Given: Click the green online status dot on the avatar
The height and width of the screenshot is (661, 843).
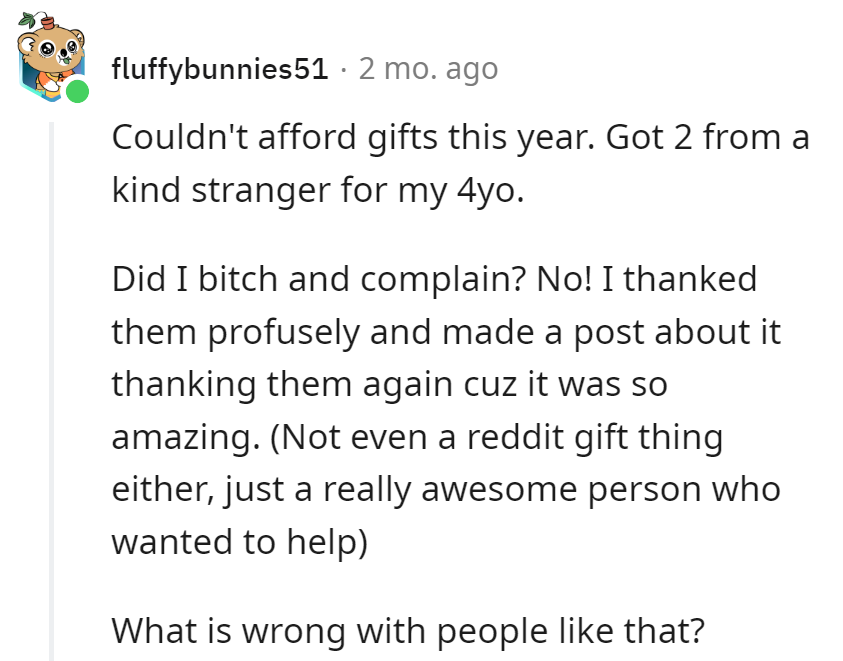Looking at the screenshot, I should [x=75, y=90].
